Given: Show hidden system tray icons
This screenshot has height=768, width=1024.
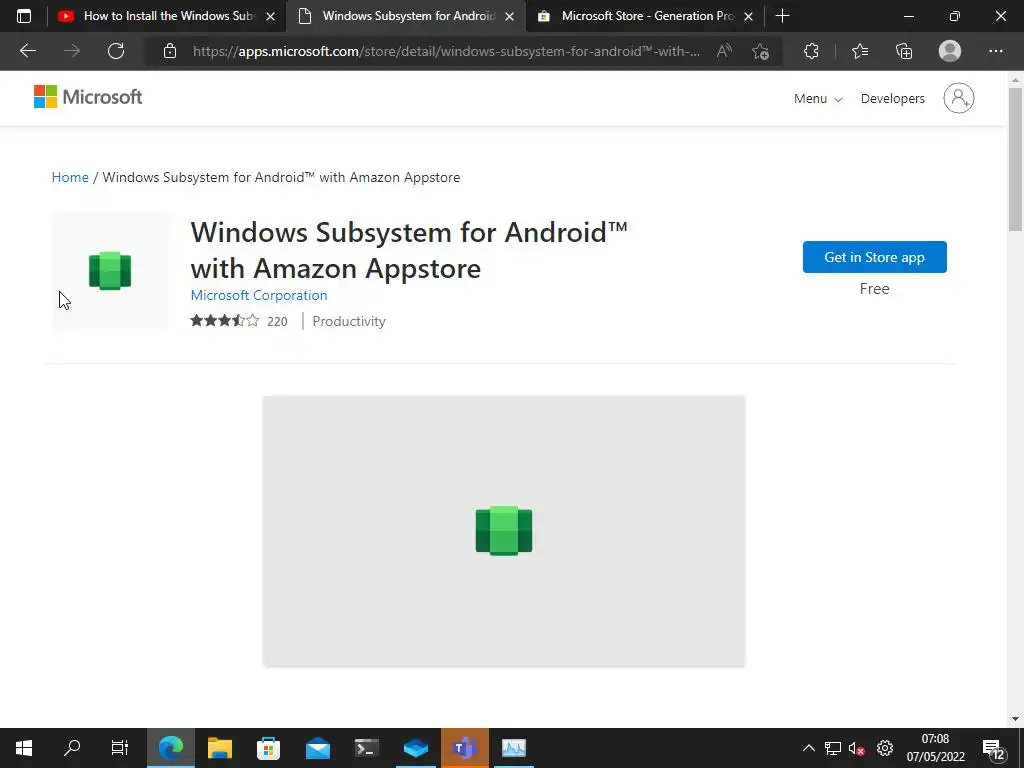Looking at the screenshot, I should tap(808, 748).
